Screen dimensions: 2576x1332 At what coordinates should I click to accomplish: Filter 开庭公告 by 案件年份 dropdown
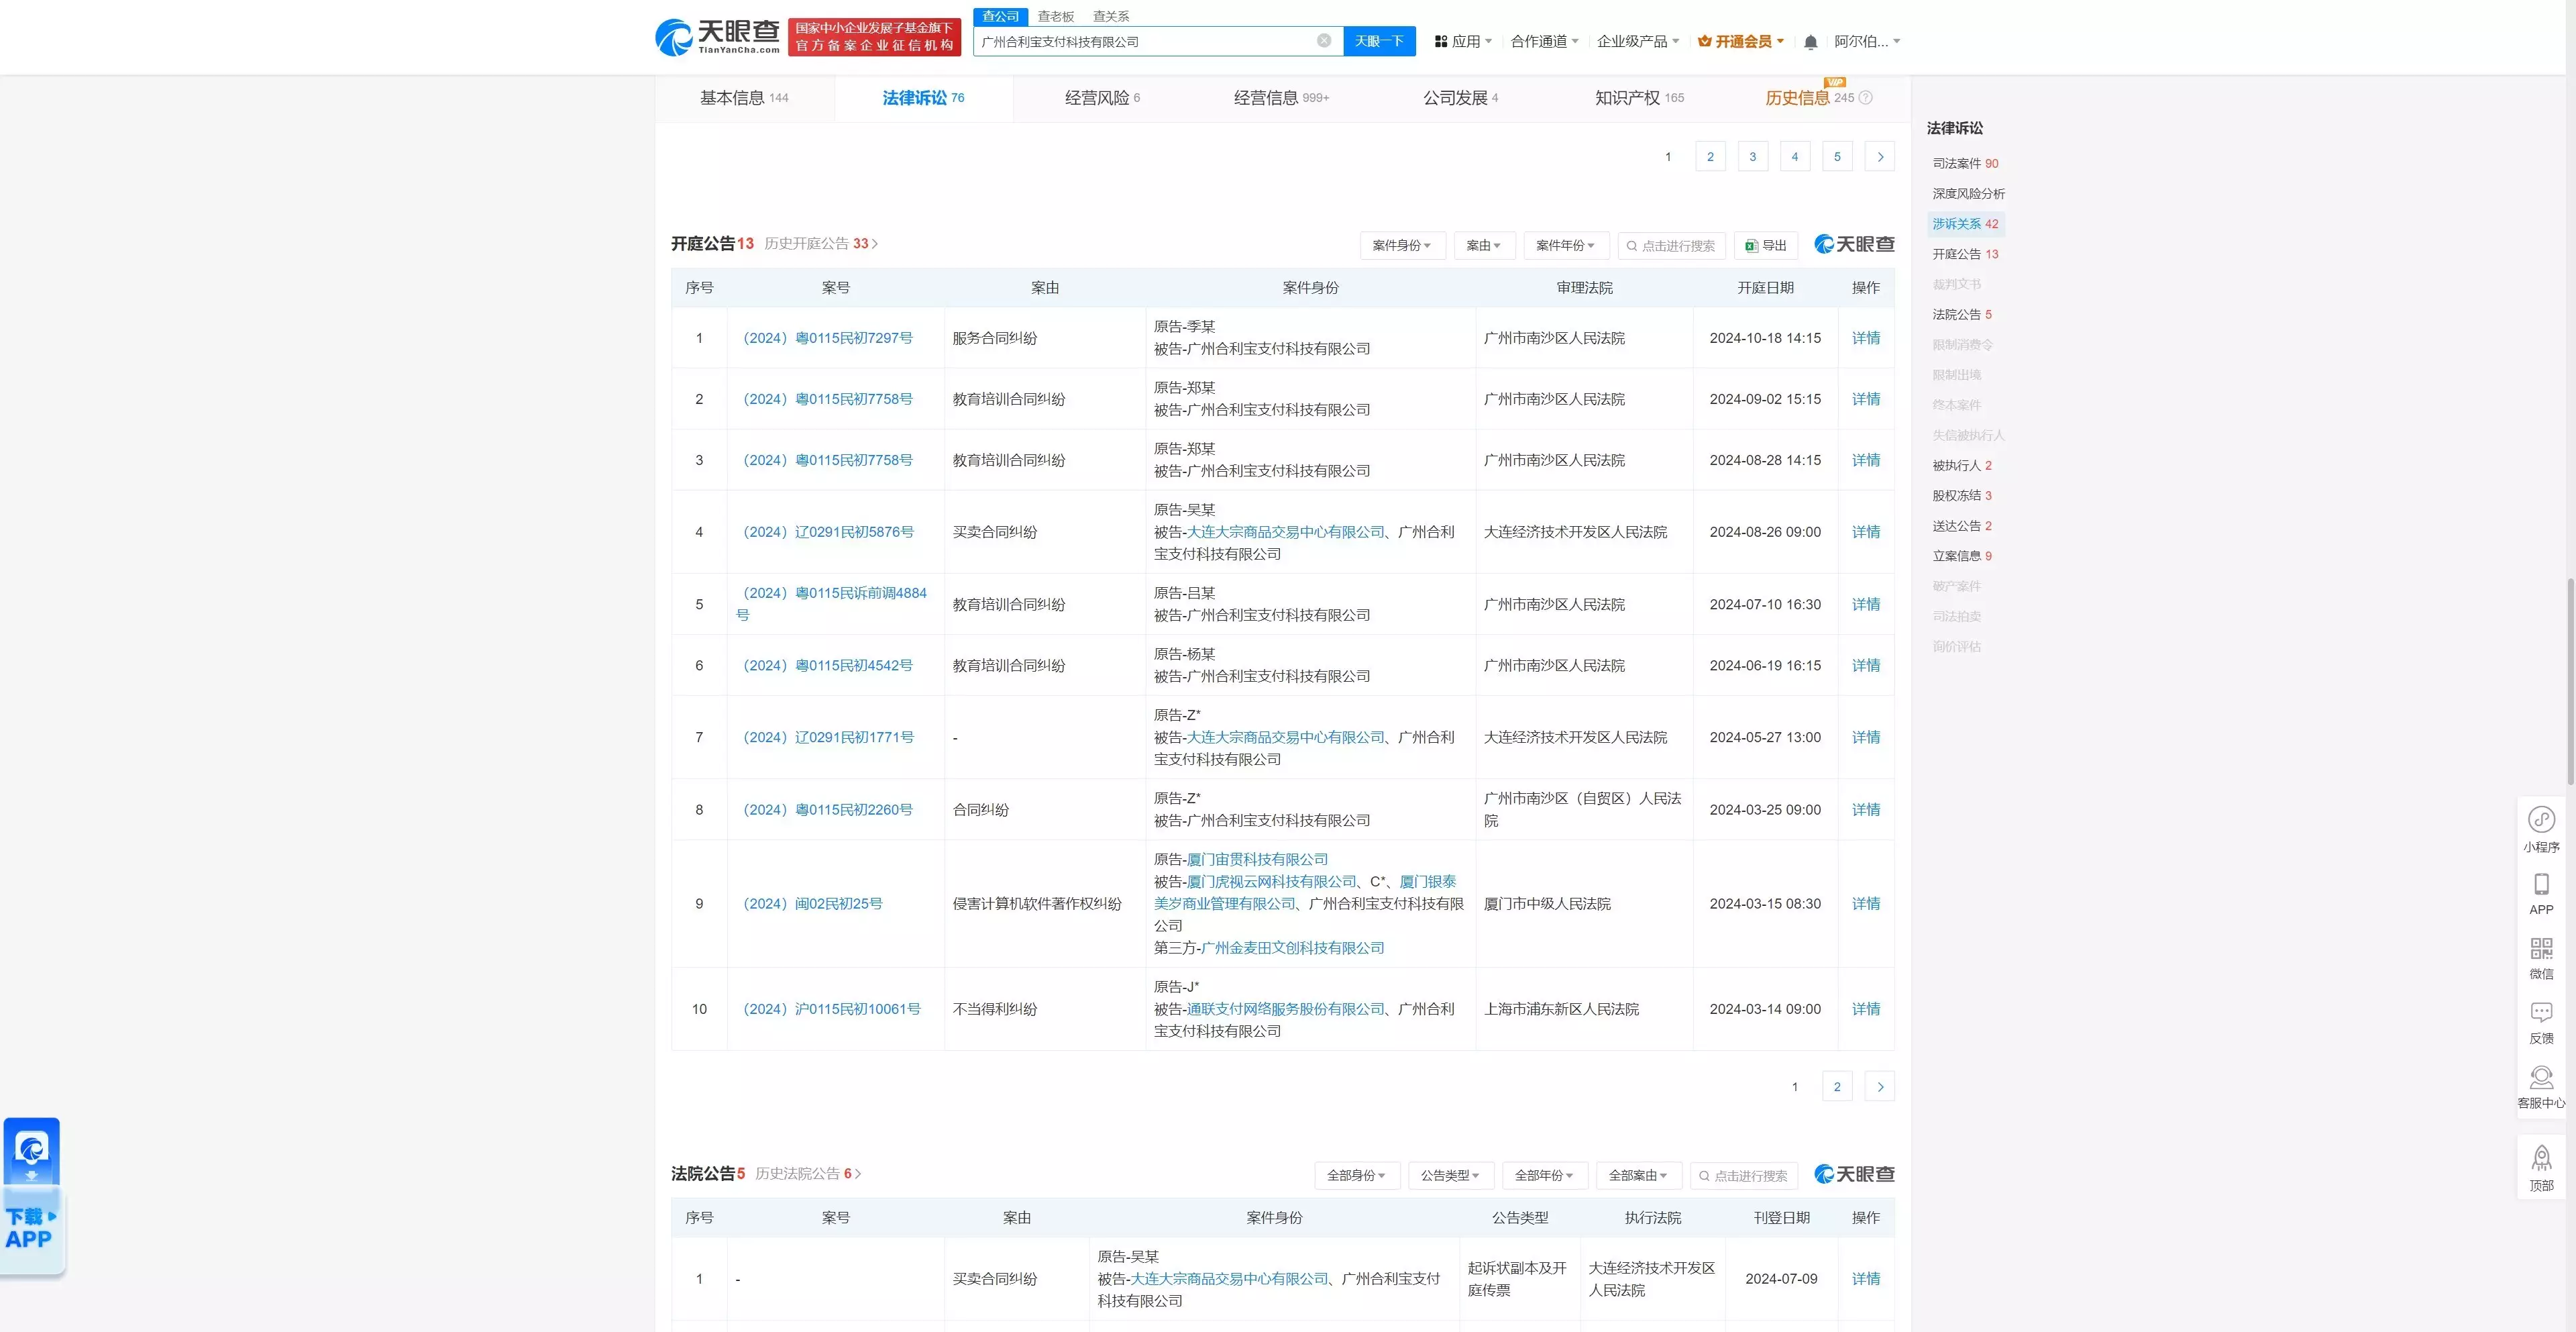click(1566, 245)
